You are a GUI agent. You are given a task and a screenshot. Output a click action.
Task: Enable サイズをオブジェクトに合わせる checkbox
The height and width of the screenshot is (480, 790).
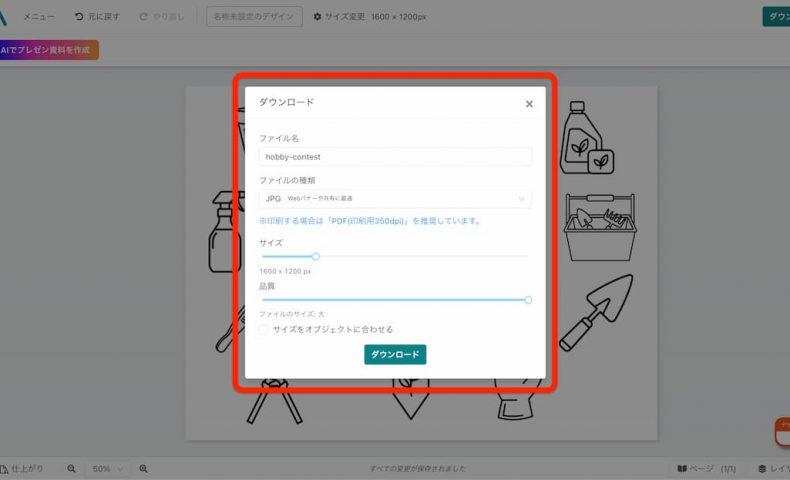tap(264, 329)
